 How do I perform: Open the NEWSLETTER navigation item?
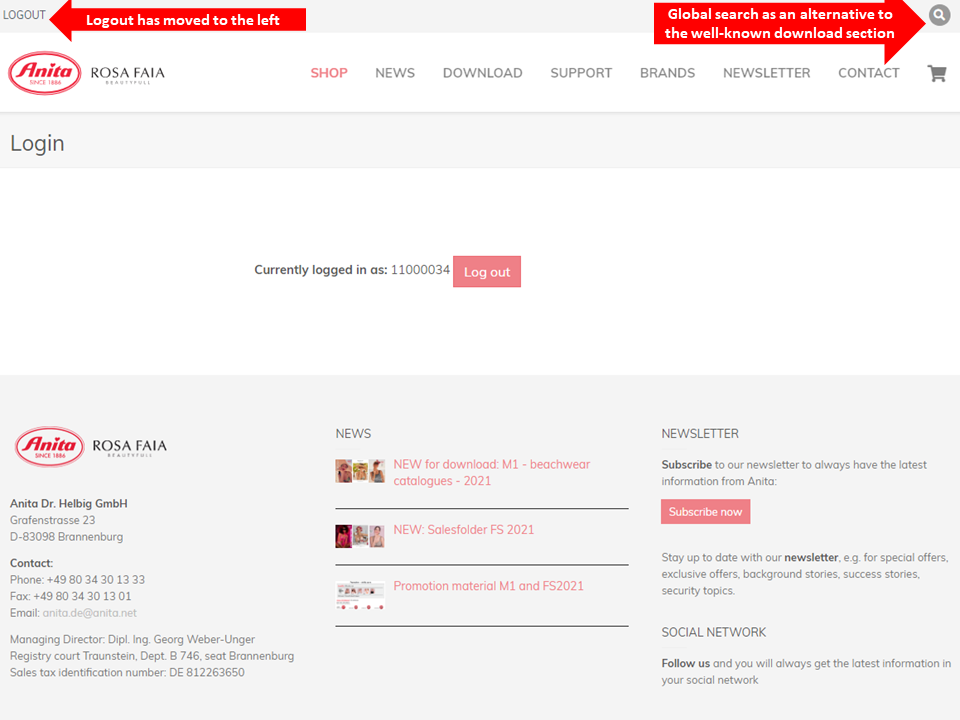pyautogui.click(x=766, y=73)
